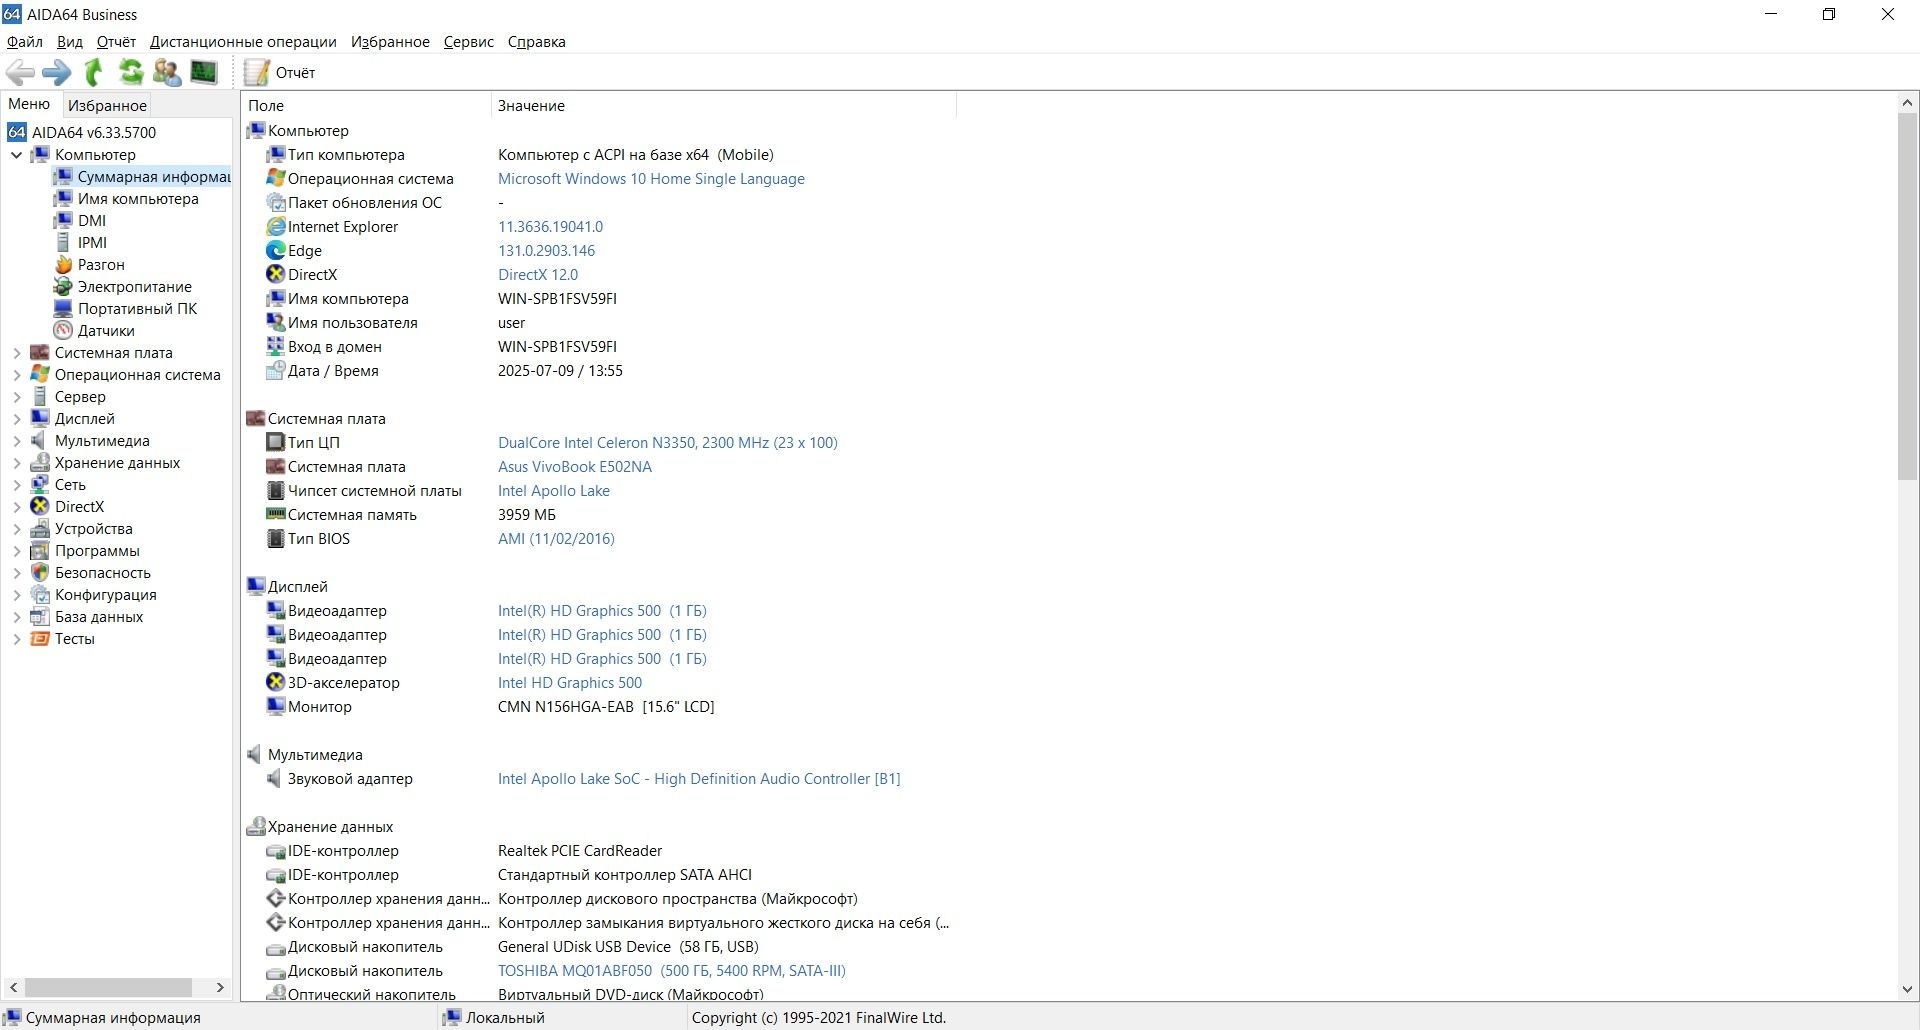Expand the Сервер tree node
1920x1030 pixels.
[16, 397]
